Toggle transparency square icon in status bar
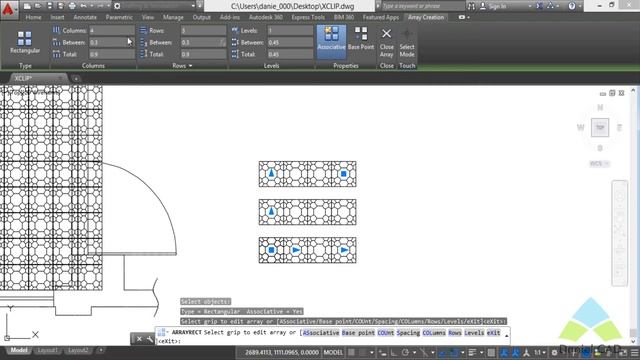The image size is (640, 360). 491,353
